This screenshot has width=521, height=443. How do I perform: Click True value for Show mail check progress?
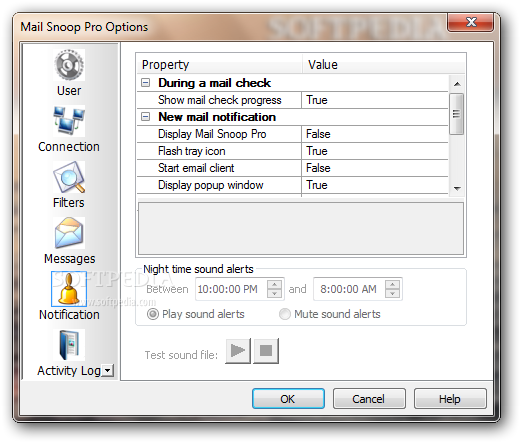pyautogui.click(x=375, y=100)
